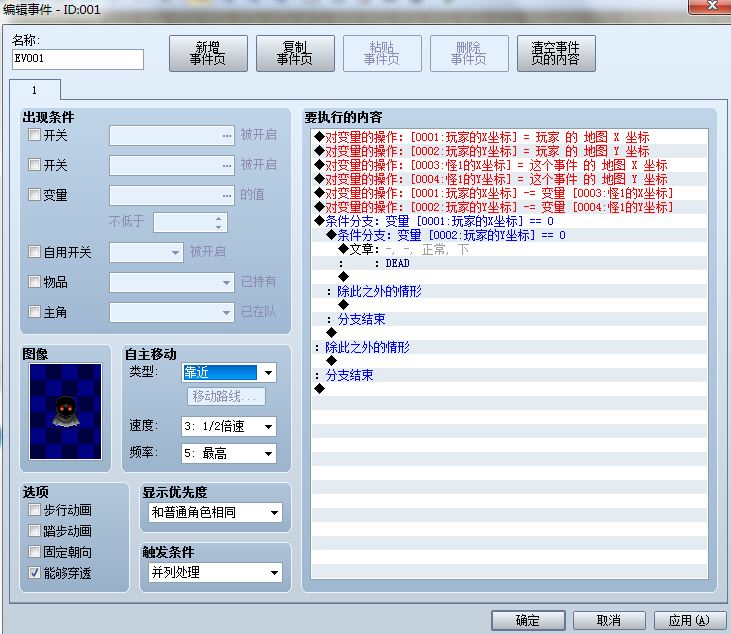Click the 复制事件页 button
Screen dimensions: 731x634
click(295, 54)
